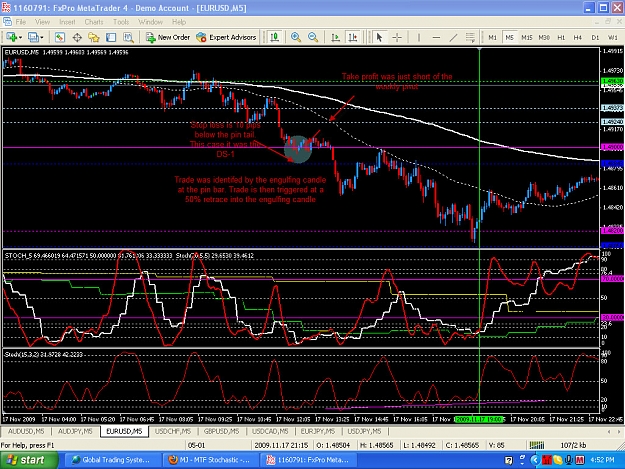
Task: Switch to the EURJPY,M5 chart tab
Action: (x=318, y=431)
